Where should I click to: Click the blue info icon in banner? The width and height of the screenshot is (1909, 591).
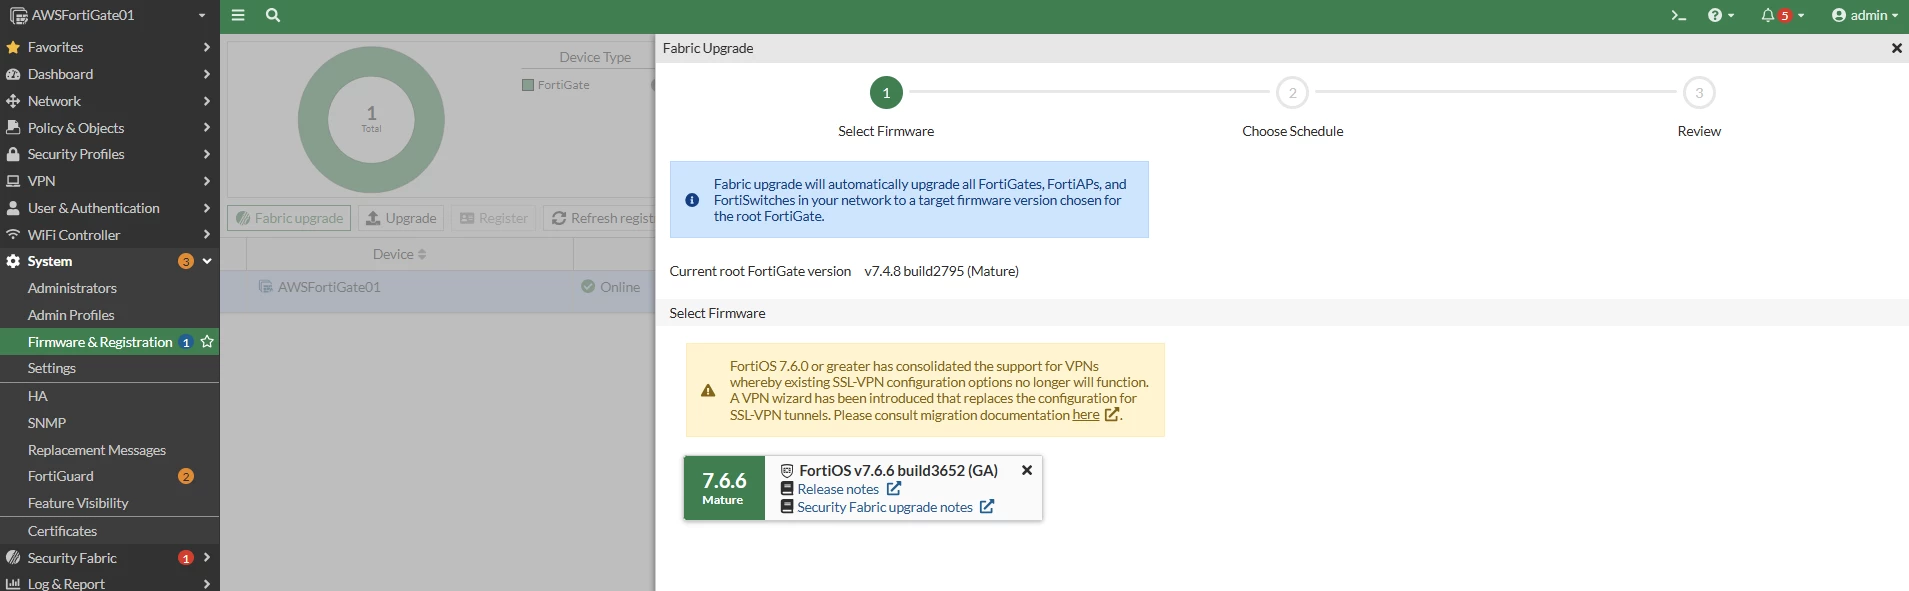click(x=692, y=200)
